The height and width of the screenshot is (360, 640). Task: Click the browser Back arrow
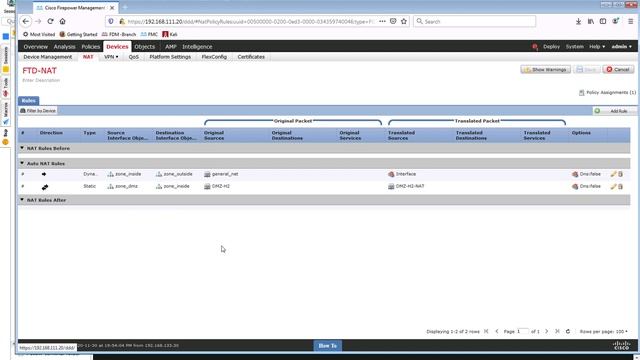26,21
